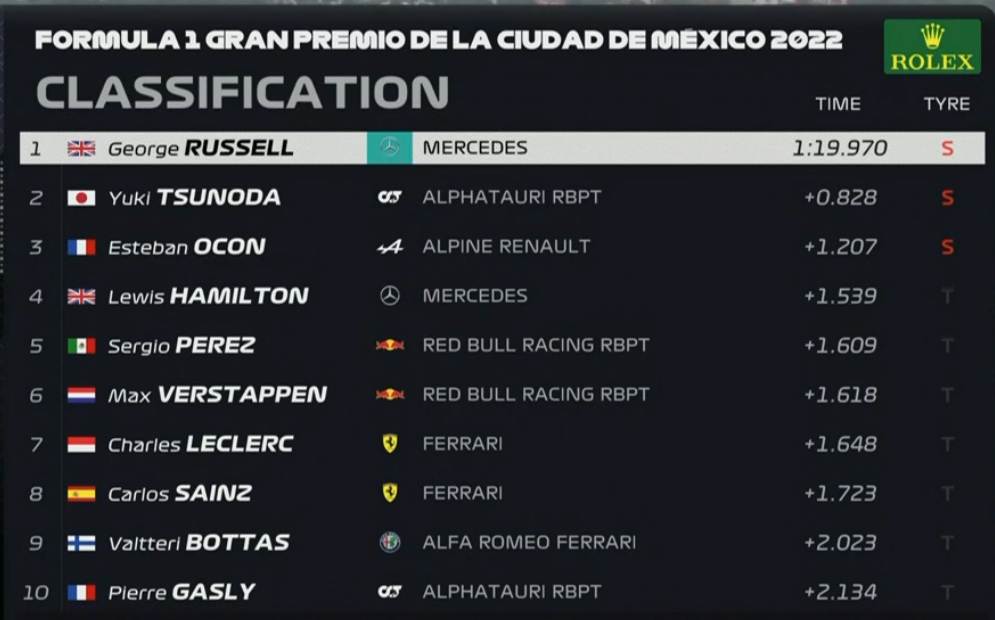Image resolution: width=995 pixels, height=620 pixels.
Task: Click the Red Bull logo beside Perez
Action: 389,345
